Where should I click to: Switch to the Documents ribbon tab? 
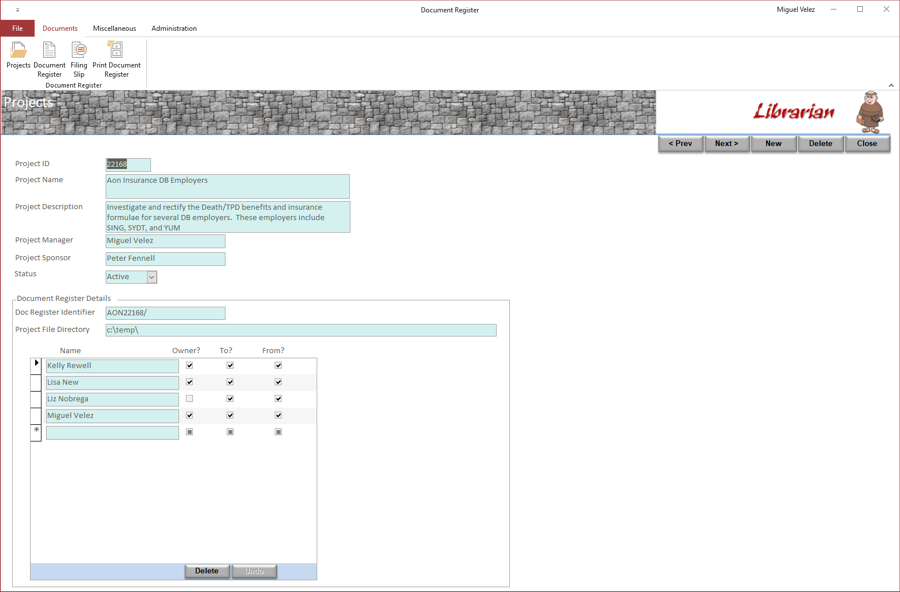coord(60,28)
